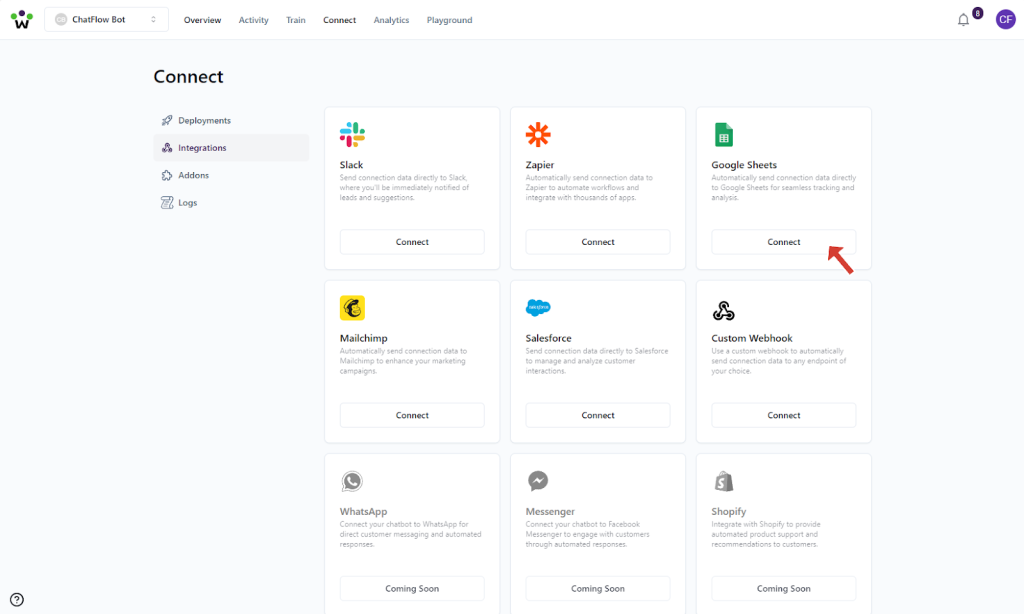The height and width of the screenshot is (614, 1024).
Task: Click the Custom Webhook logo icon
Action: click(x=724, y=310)
